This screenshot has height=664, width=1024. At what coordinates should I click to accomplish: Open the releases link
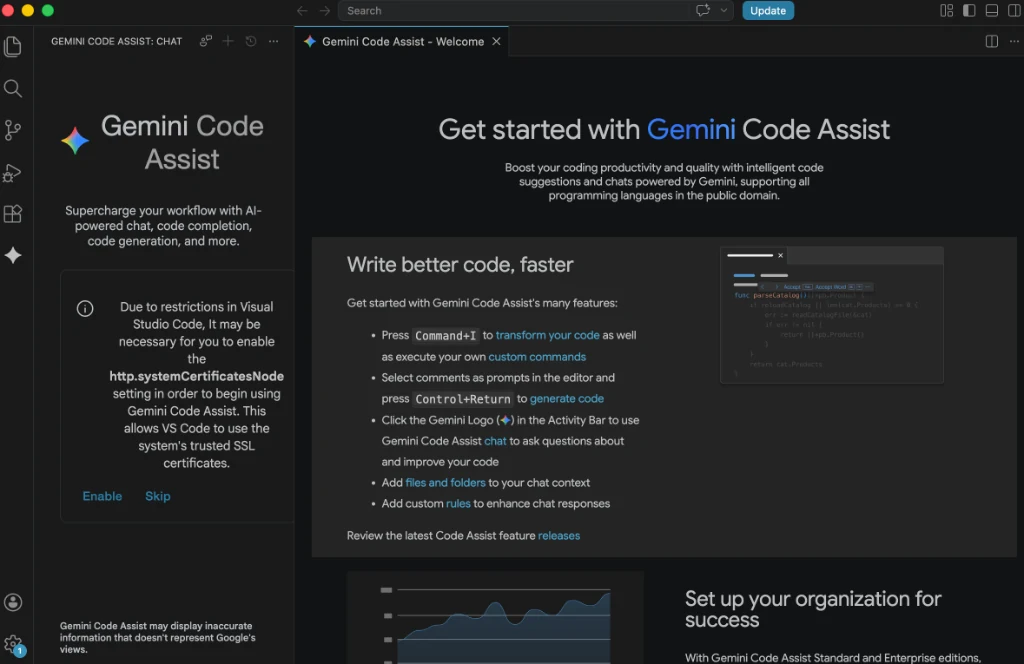pos(559,535)
